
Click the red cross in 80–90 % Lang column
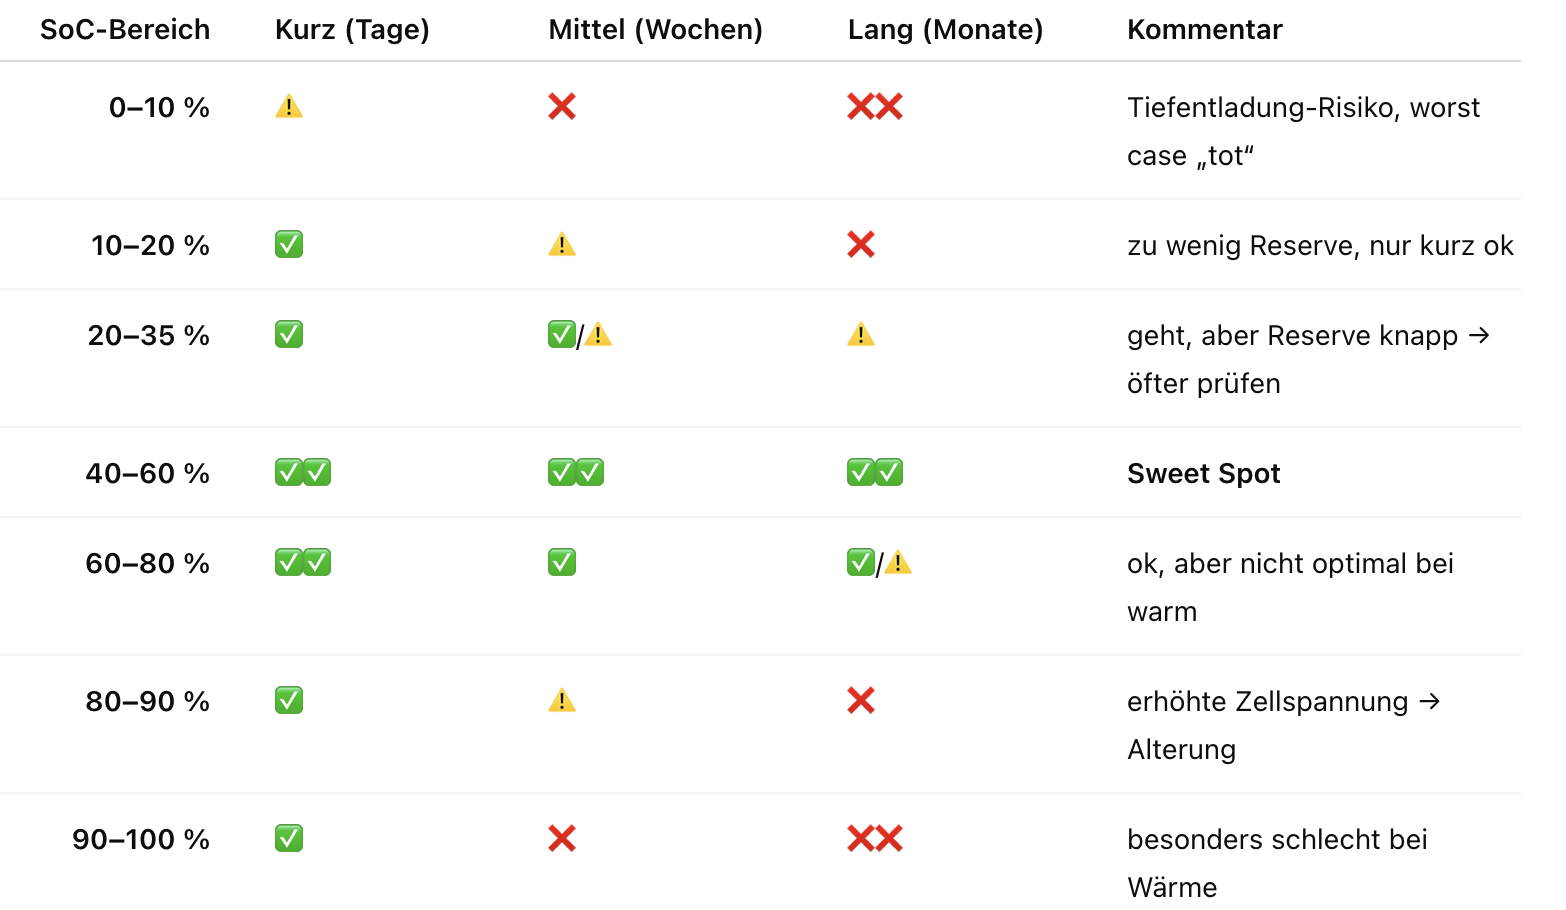click(x=861, y=700)
